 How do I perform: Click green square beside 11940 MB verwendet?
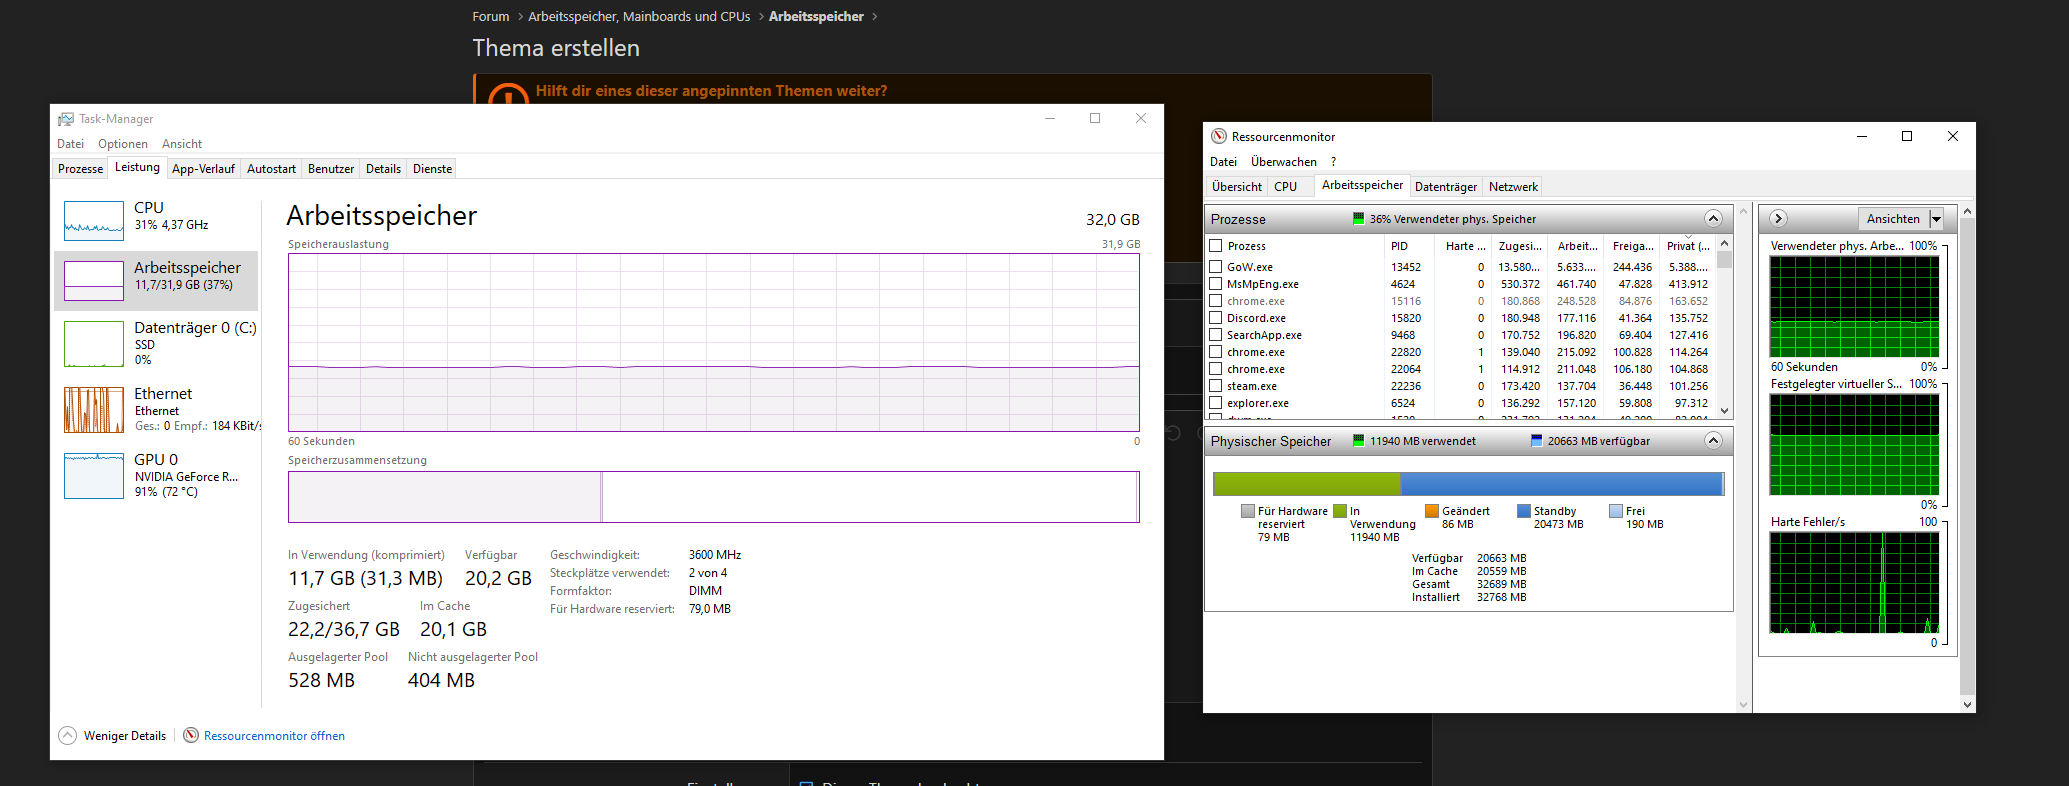[1358, 441]
